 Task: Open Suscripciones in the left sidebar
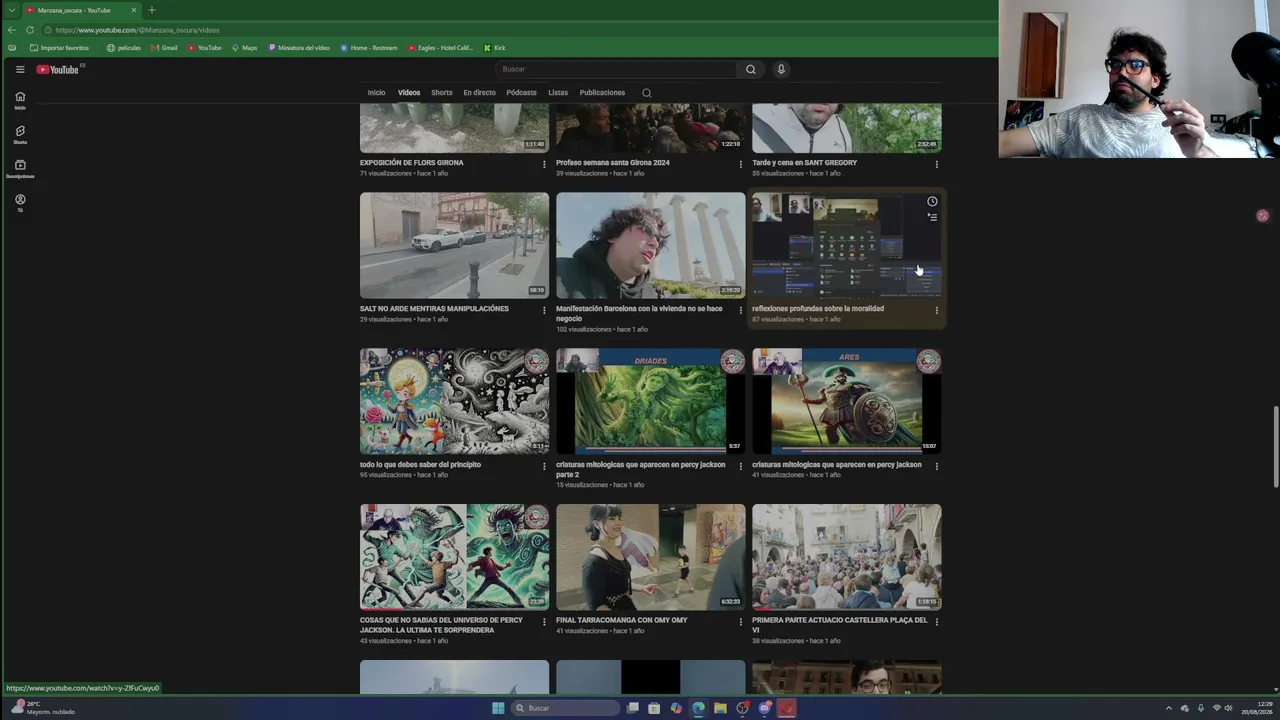(x=20, y=168)
